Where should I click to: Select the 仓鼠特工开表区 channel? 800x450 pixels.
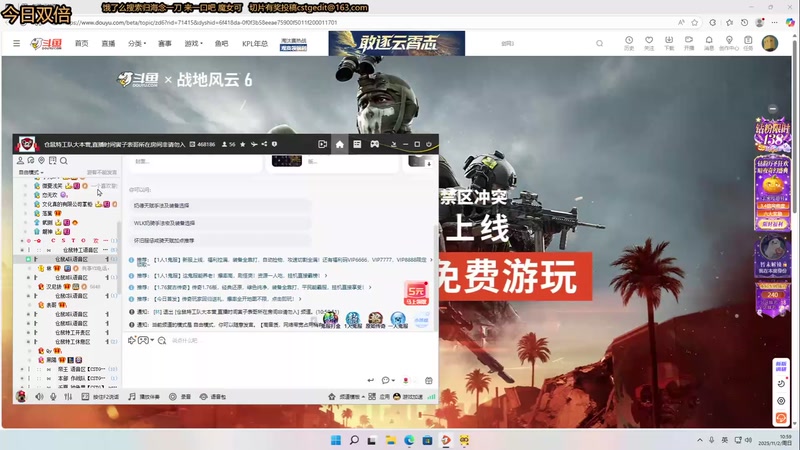coord(72,332)
